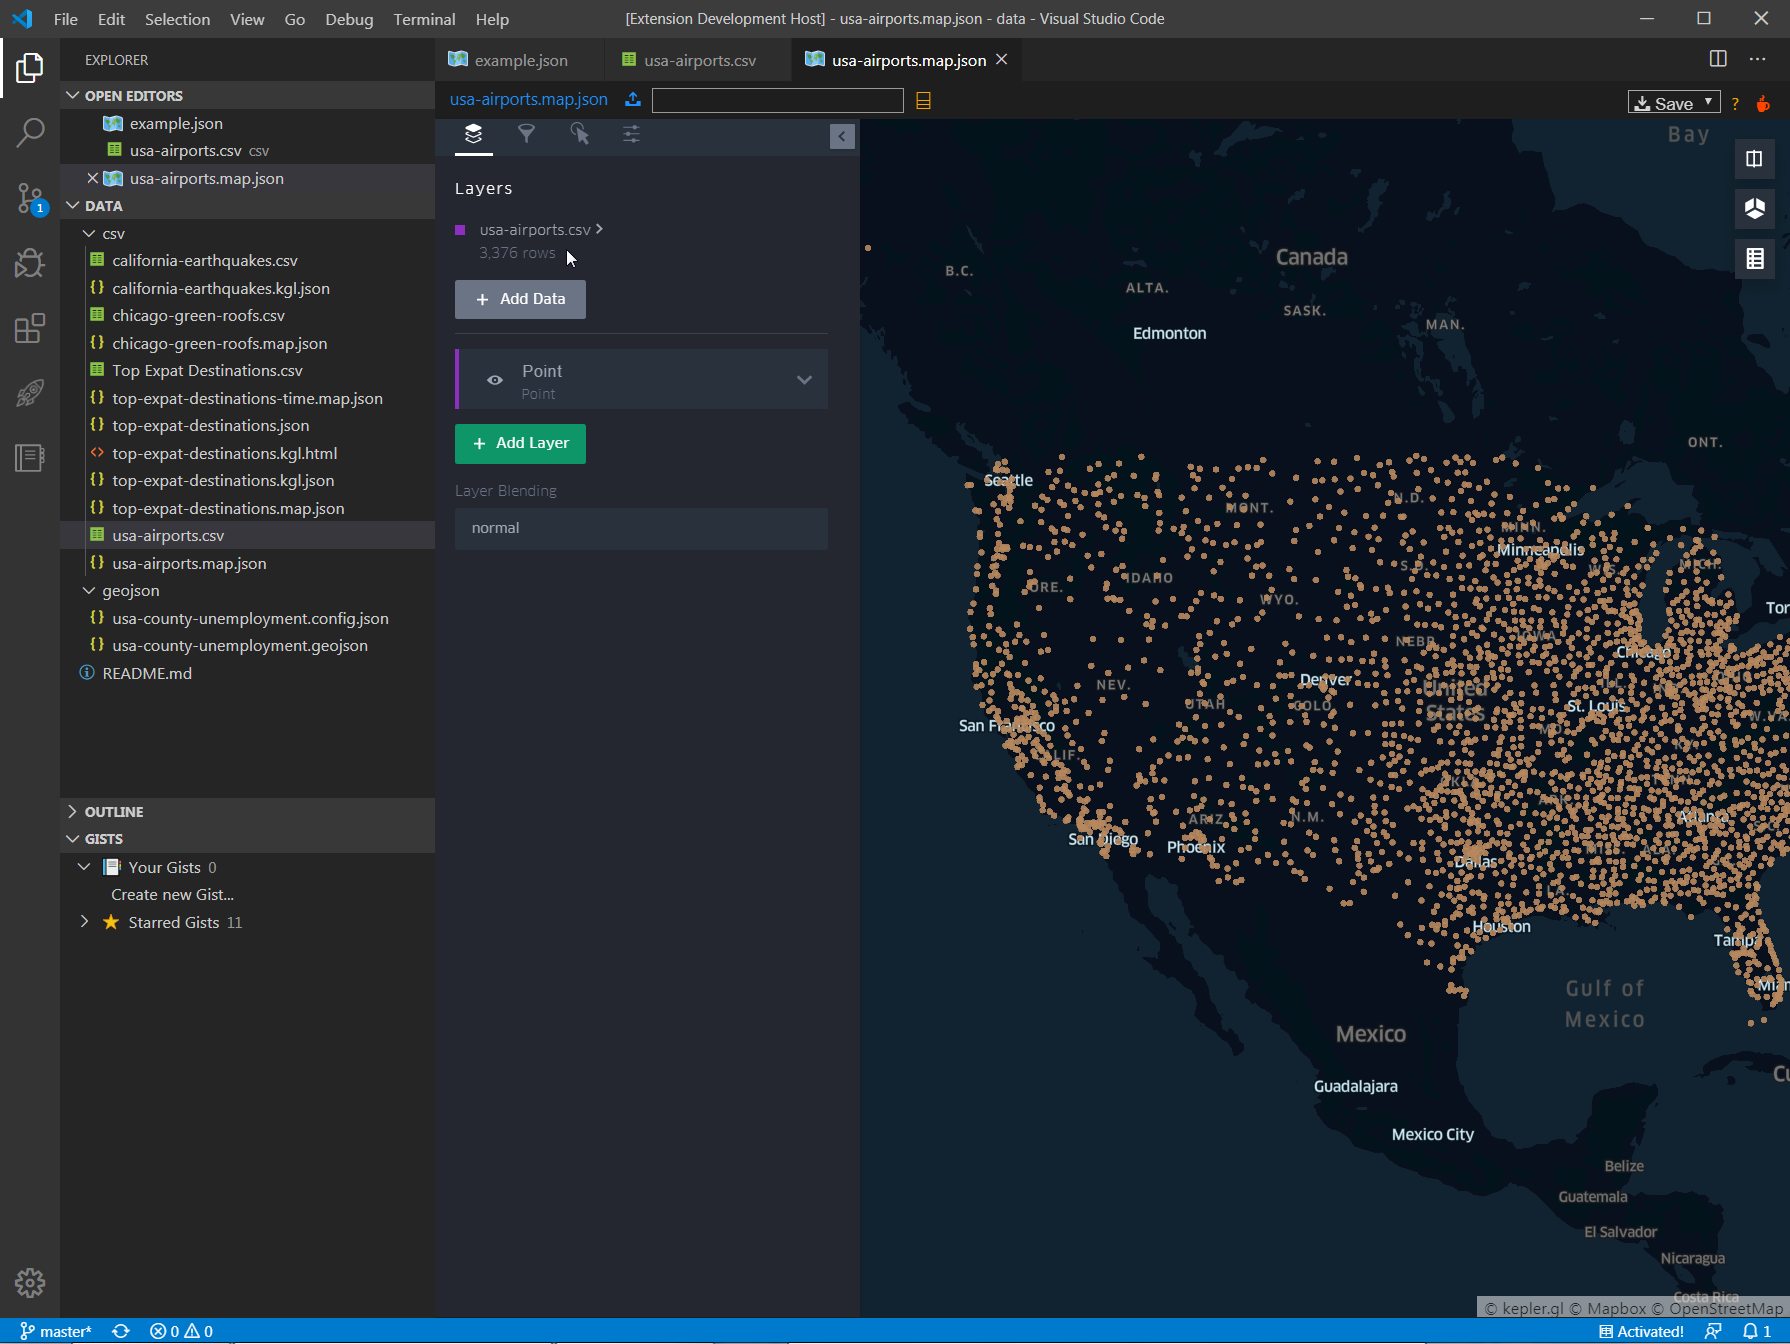The image size is (1790, 1344).
Task: Open the Base map settings icon
Action: pyautogui.click(x=631, y=134)
